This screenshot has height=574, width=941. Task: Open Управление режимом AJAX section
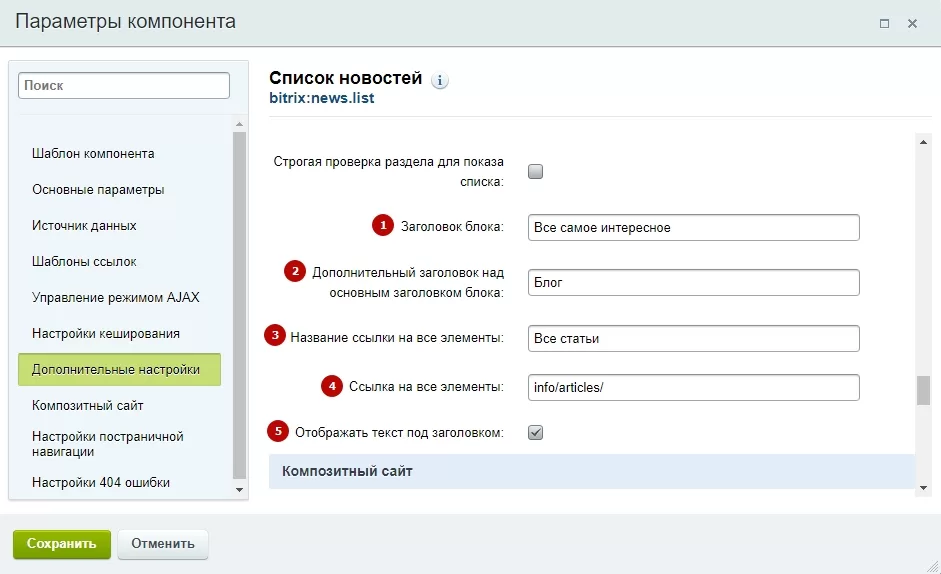coord(115,298)
